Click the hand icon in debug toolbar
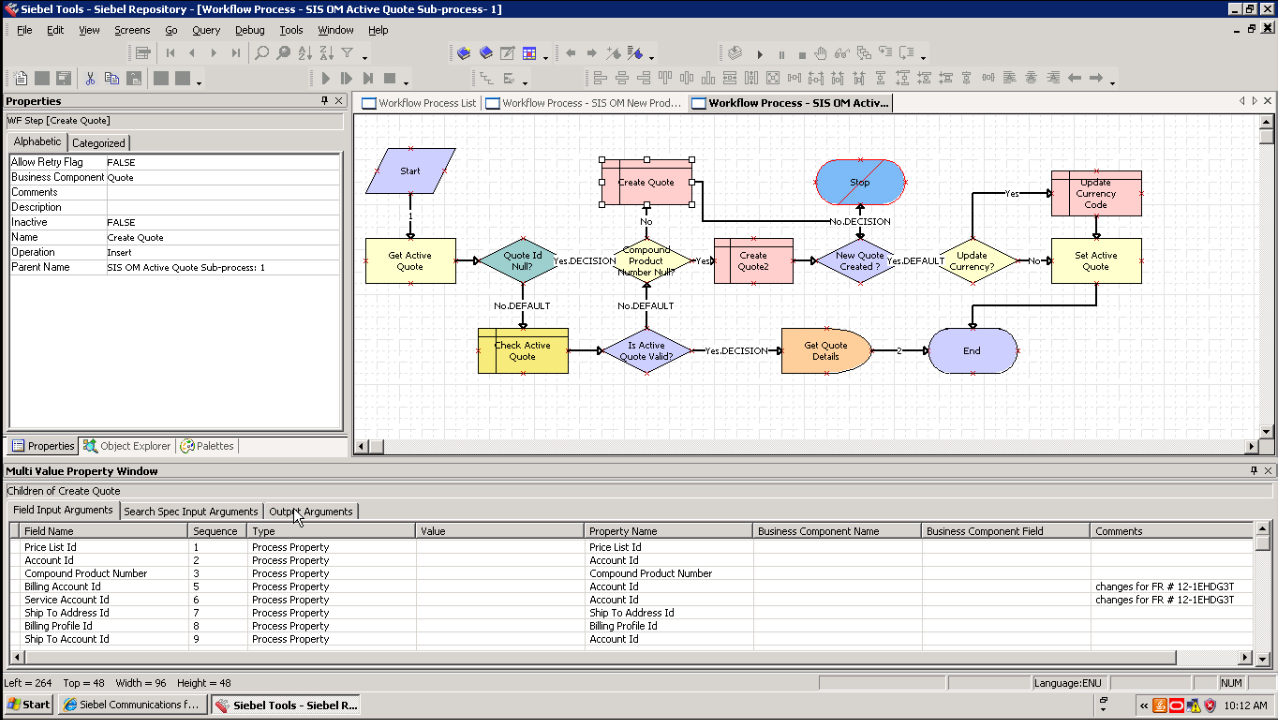This screenshot has width=1278, height=720. pos(820,53)
